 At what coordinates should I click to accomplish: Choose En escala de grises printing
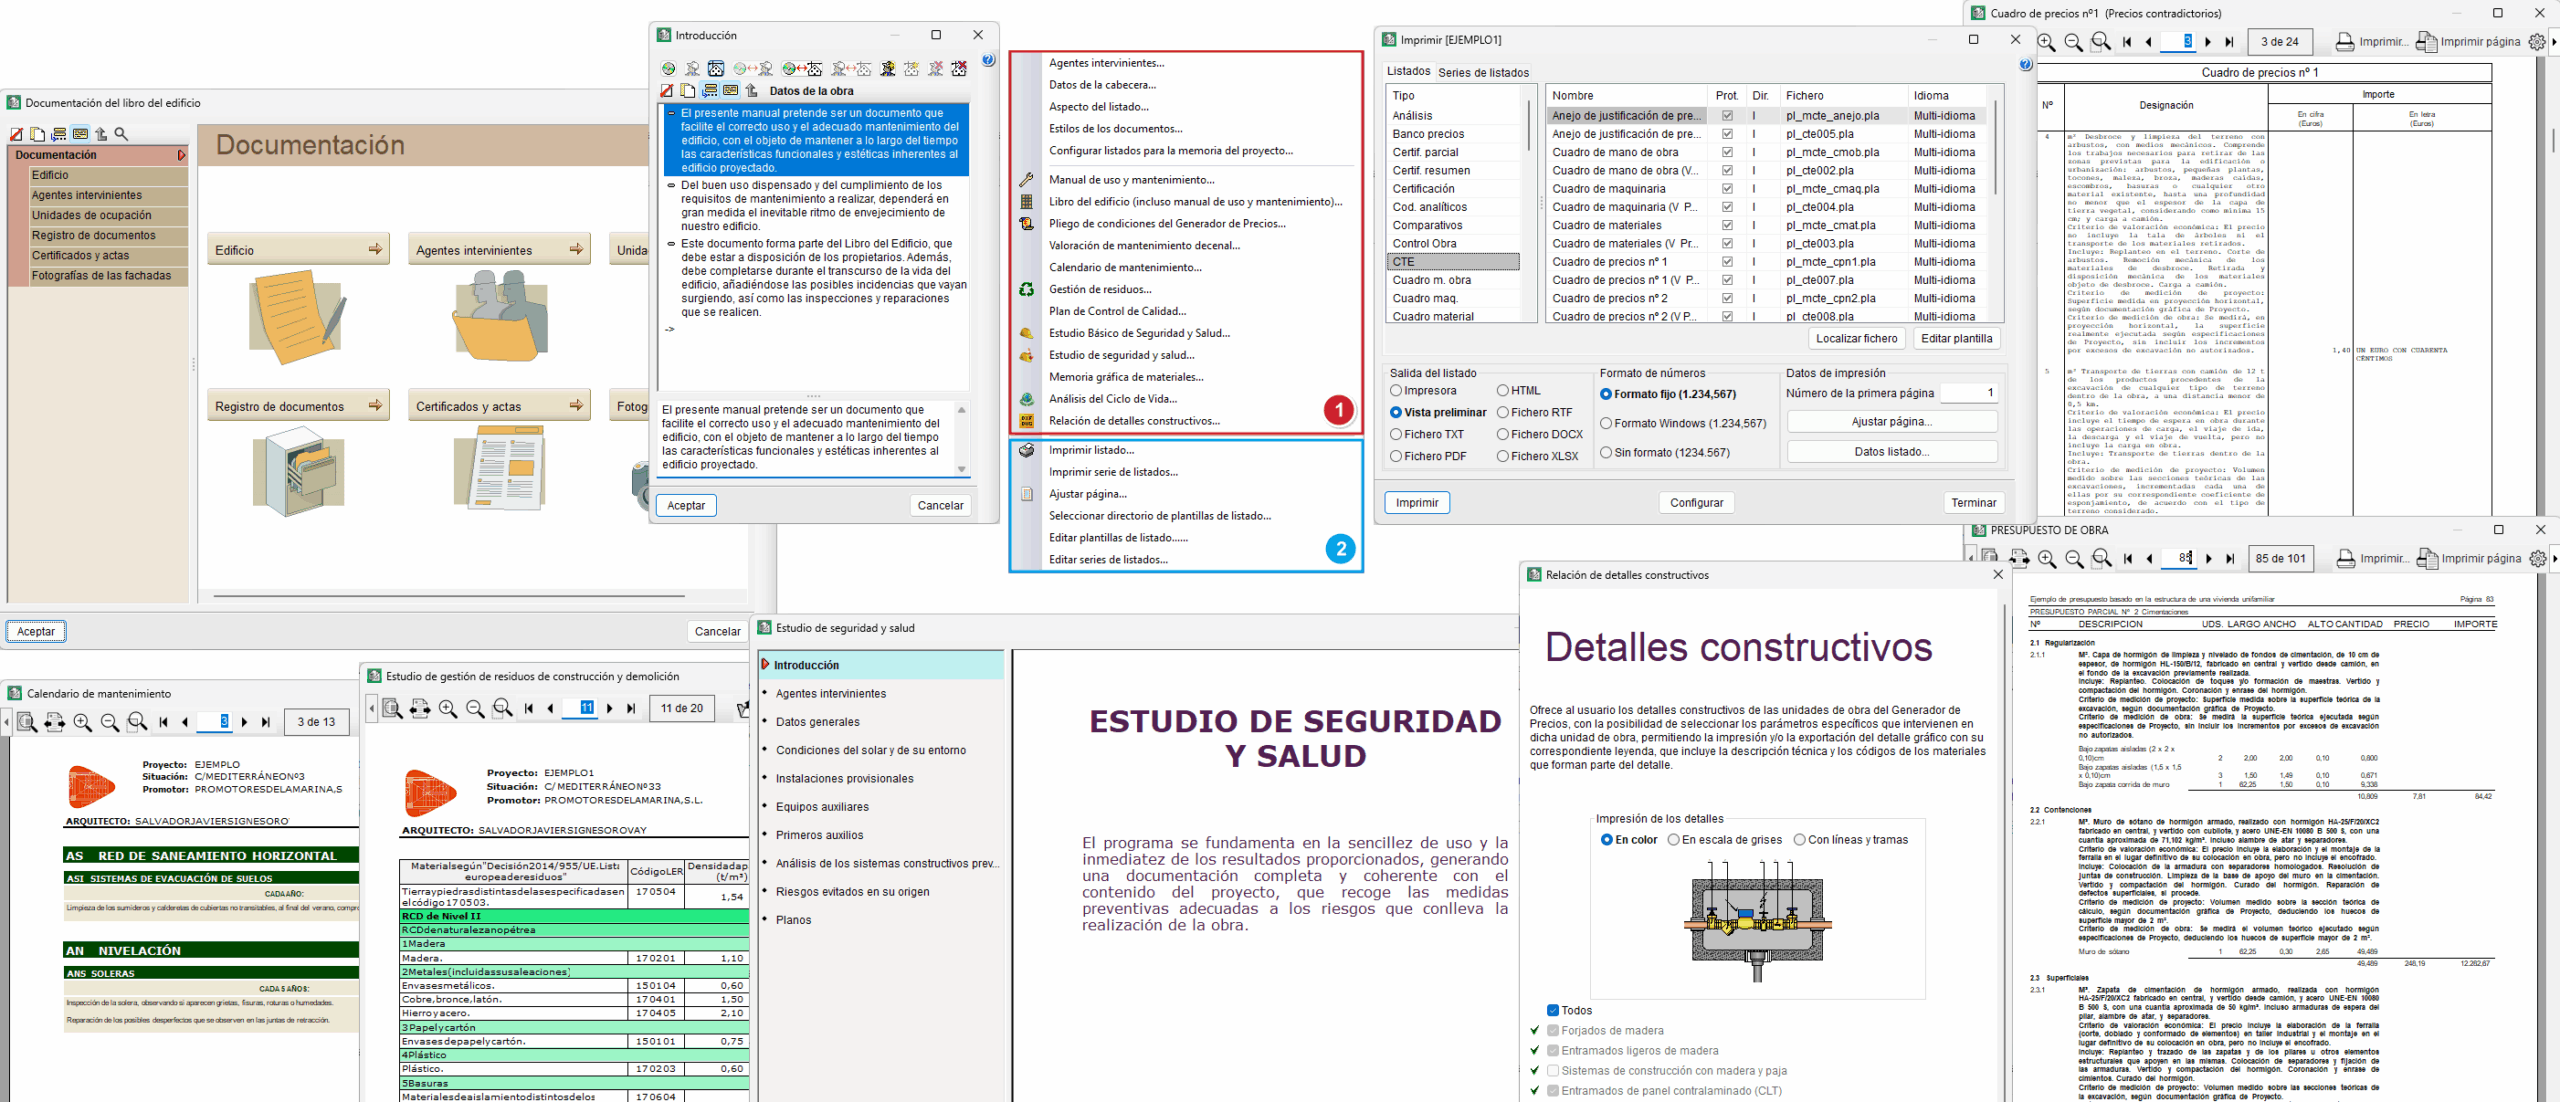[x=1674, y=840]
